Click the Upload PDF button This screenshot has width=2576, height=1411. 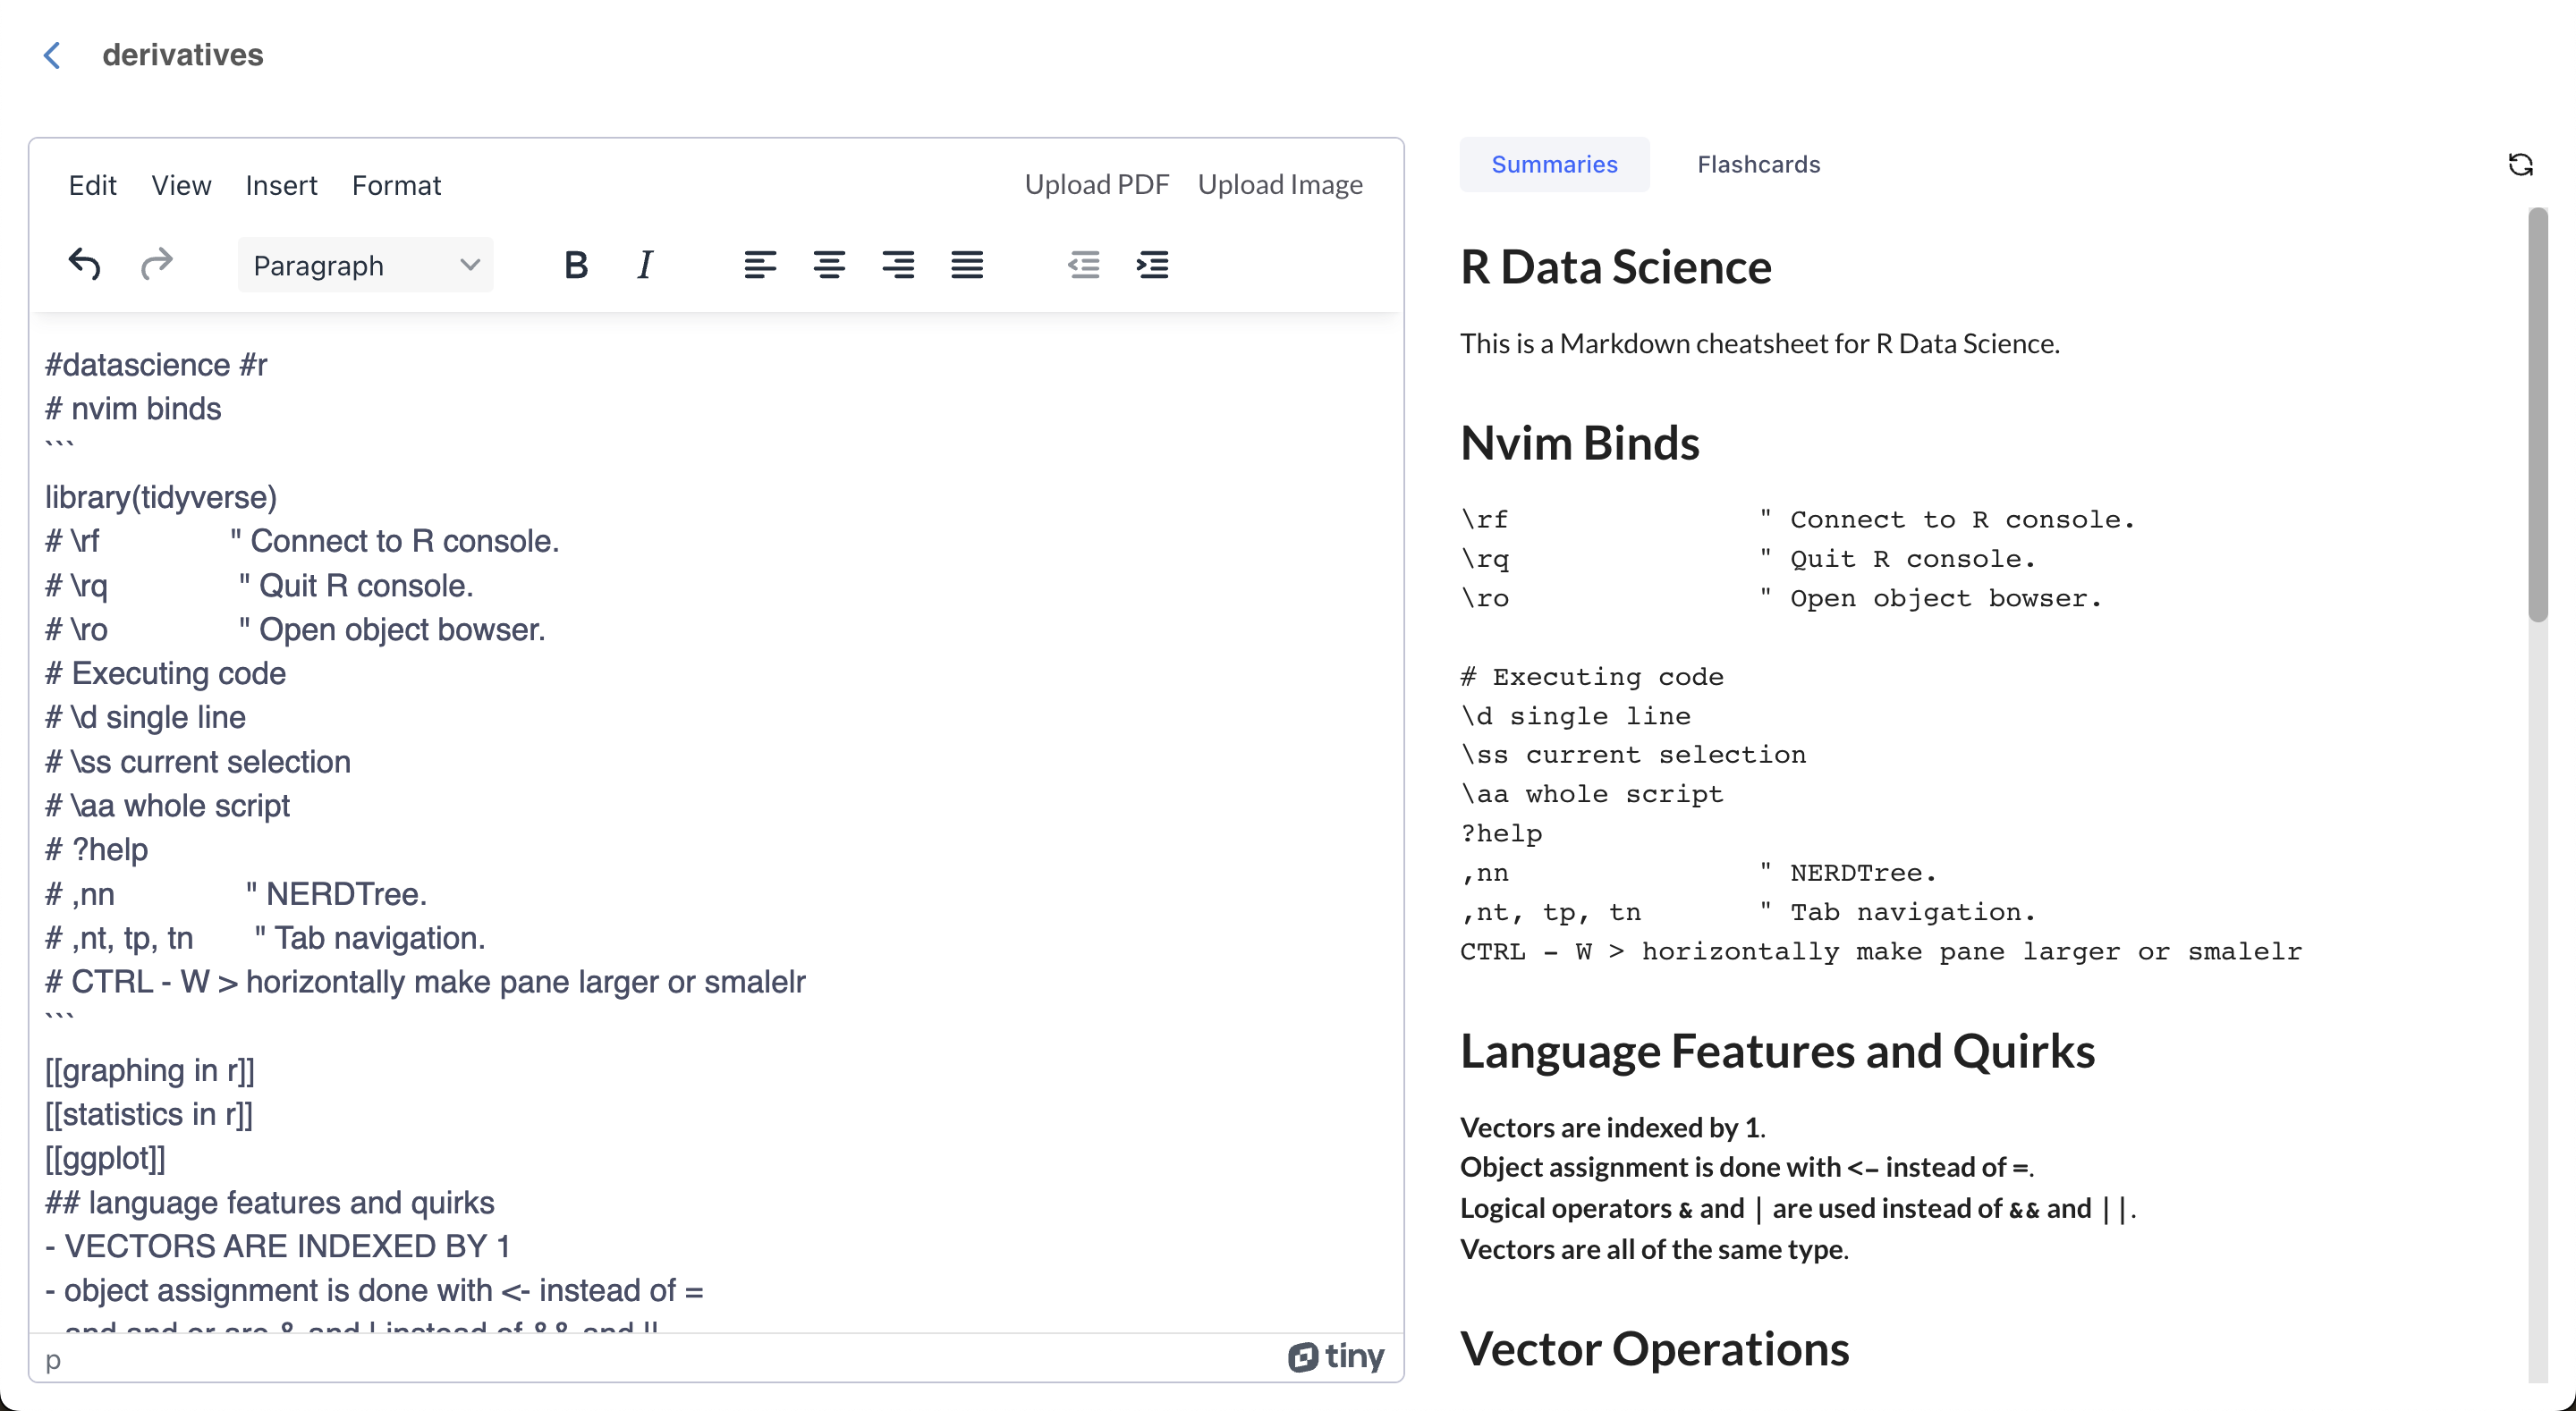pyautogui.click(x=1096, y=185)
